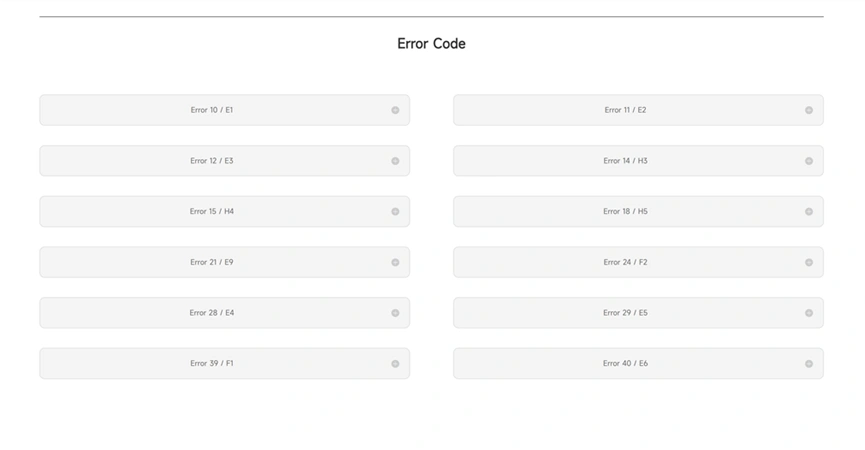Expand plus icon on Error 15 / H4
Image resolution: width=865 pixels, height=450 pixels.
tap(395, 212)
